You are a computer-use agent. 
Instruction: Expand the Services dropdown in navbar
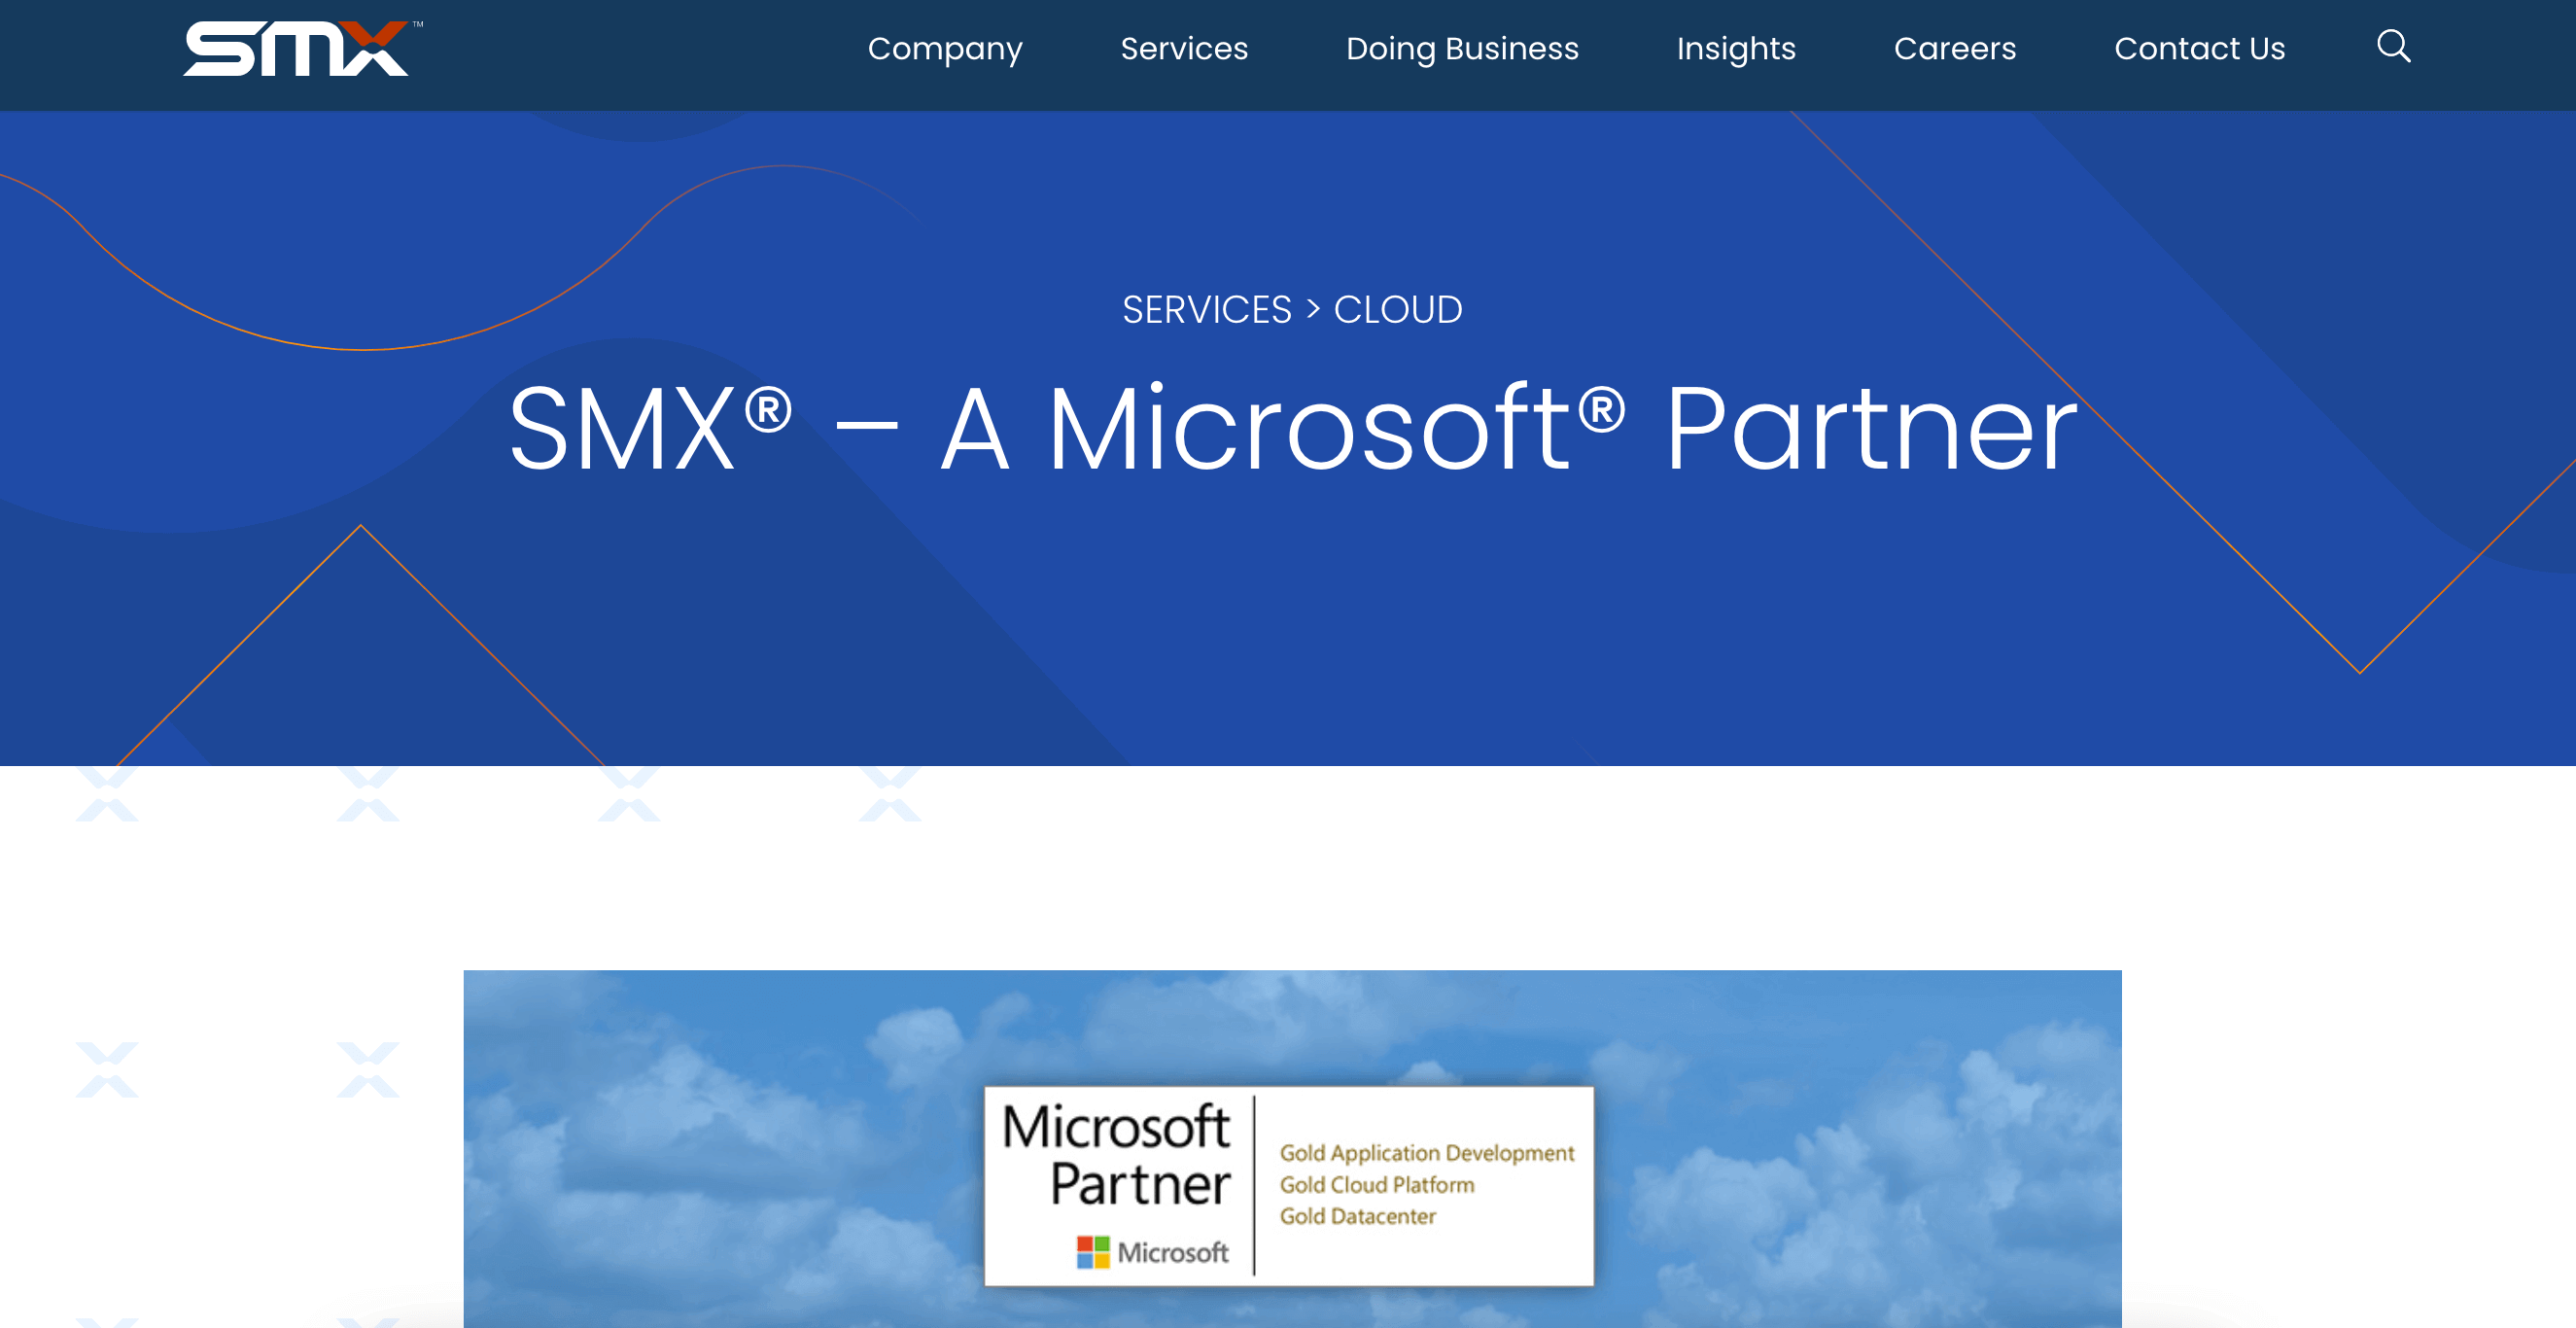pos(1184,48)
